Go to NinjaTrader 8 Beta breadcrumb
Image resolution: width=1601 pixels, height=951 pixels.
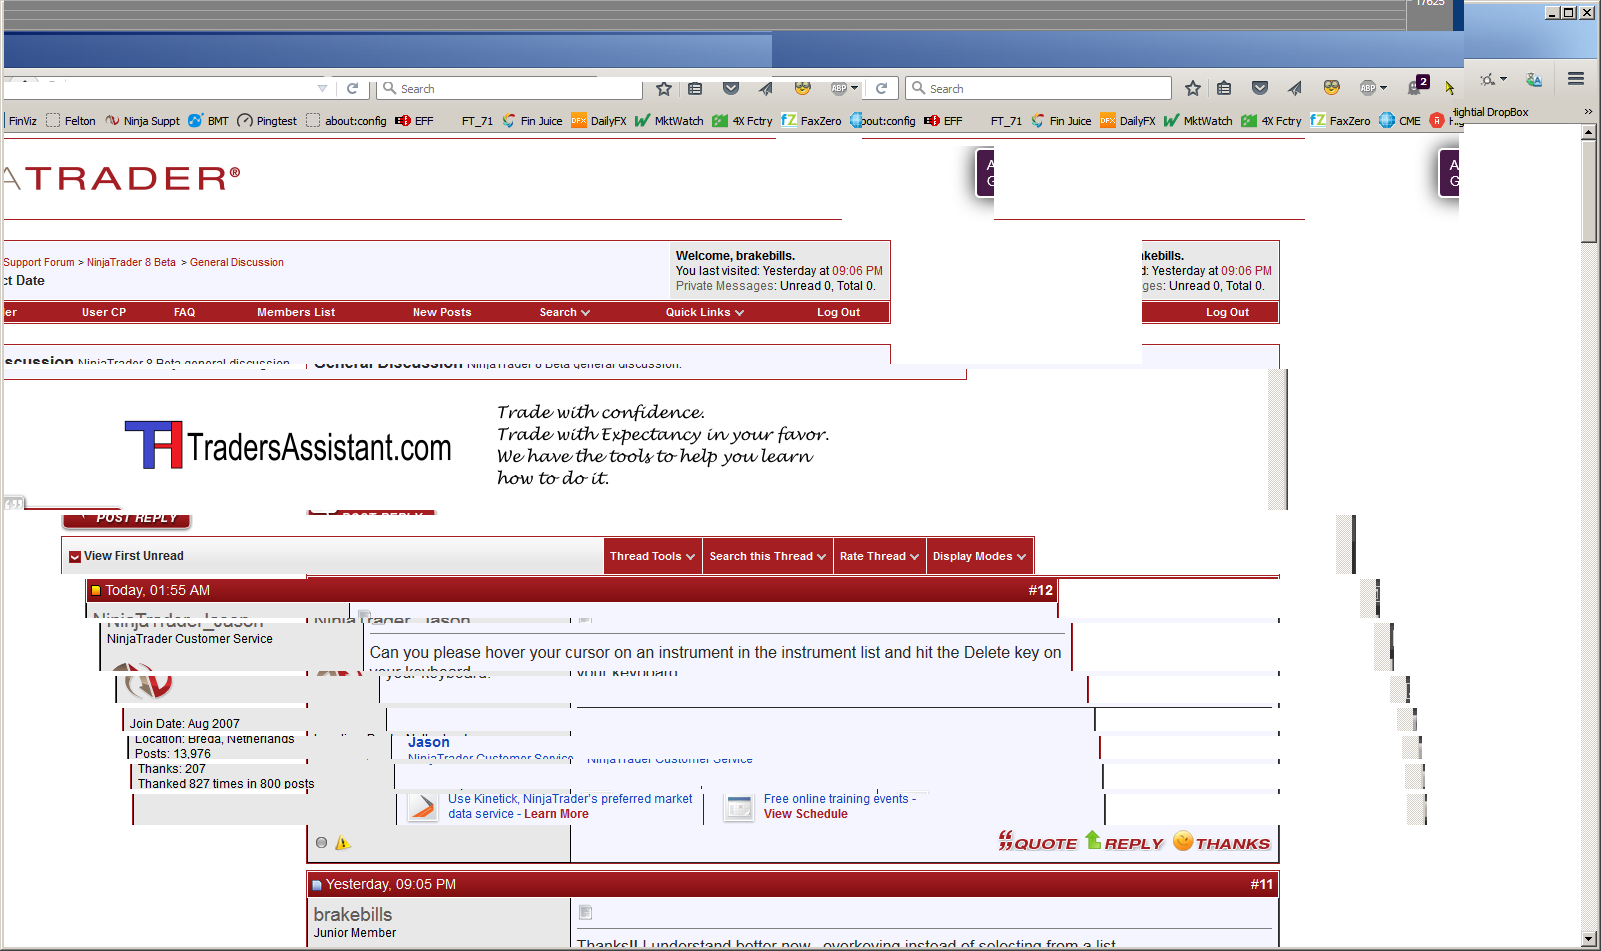[x=131, y=262]
